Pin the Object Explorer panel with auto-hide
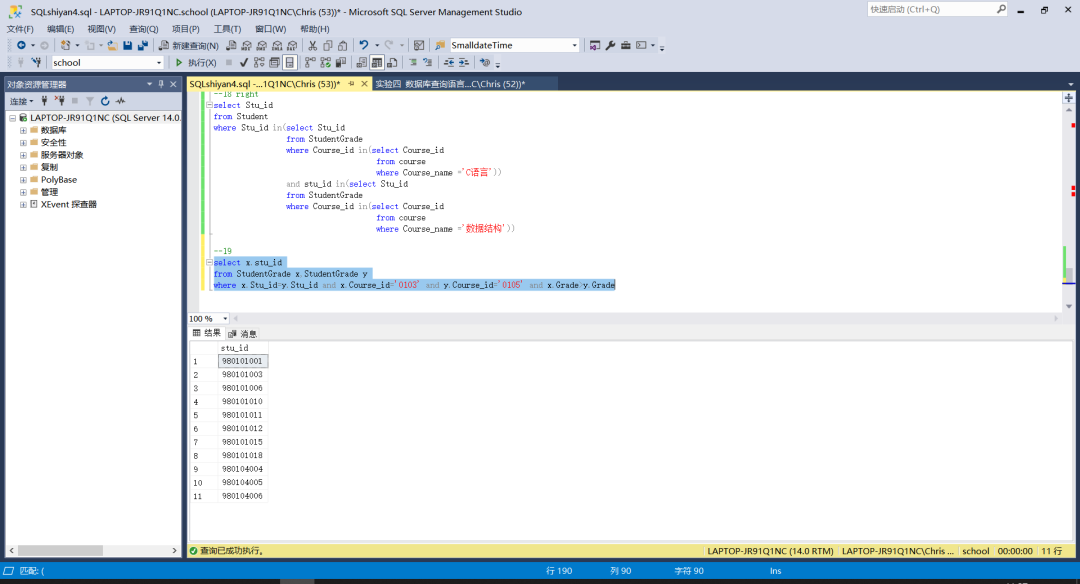 point(161,85)
